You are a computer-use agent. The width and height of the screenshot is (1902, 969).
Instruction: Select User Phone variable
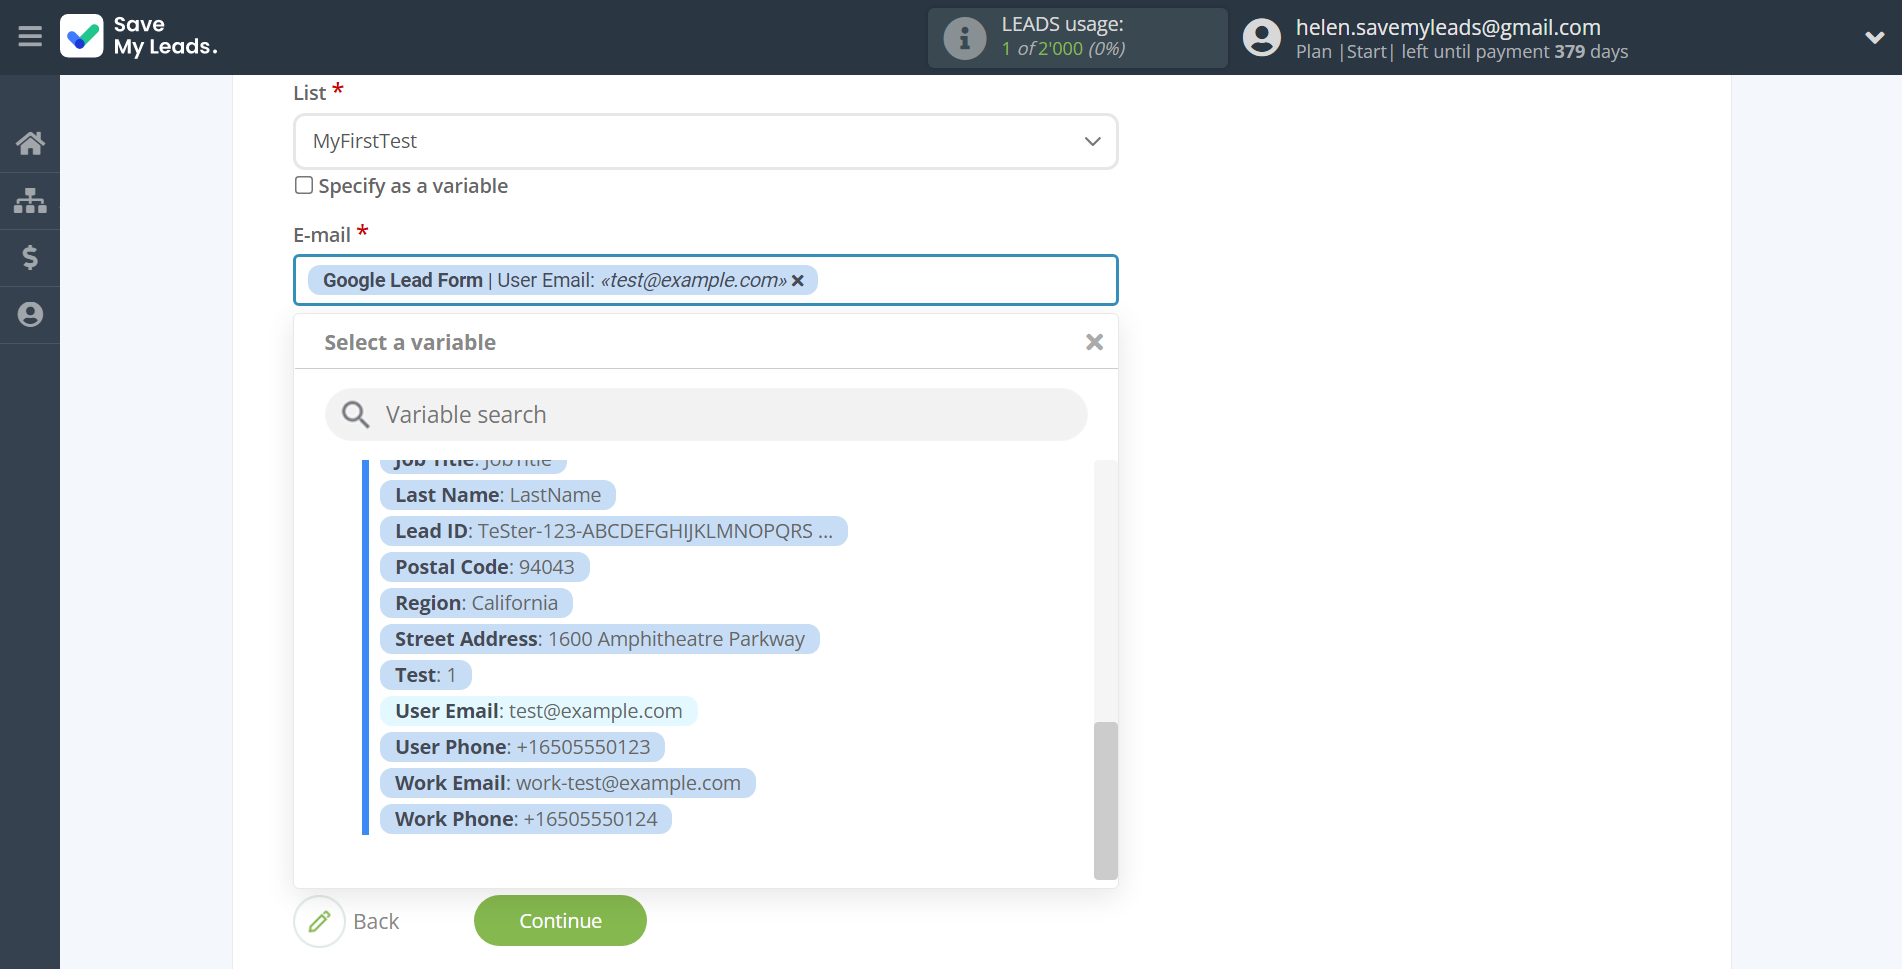pyautogui.click(x=522, y=747)
